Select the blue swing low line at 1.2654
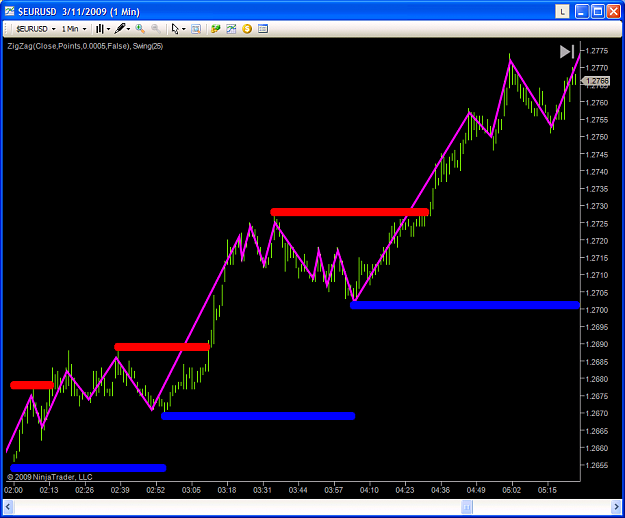Image resolution: width=625 pixels, height=518 pixels. click(x=88, y=468)
